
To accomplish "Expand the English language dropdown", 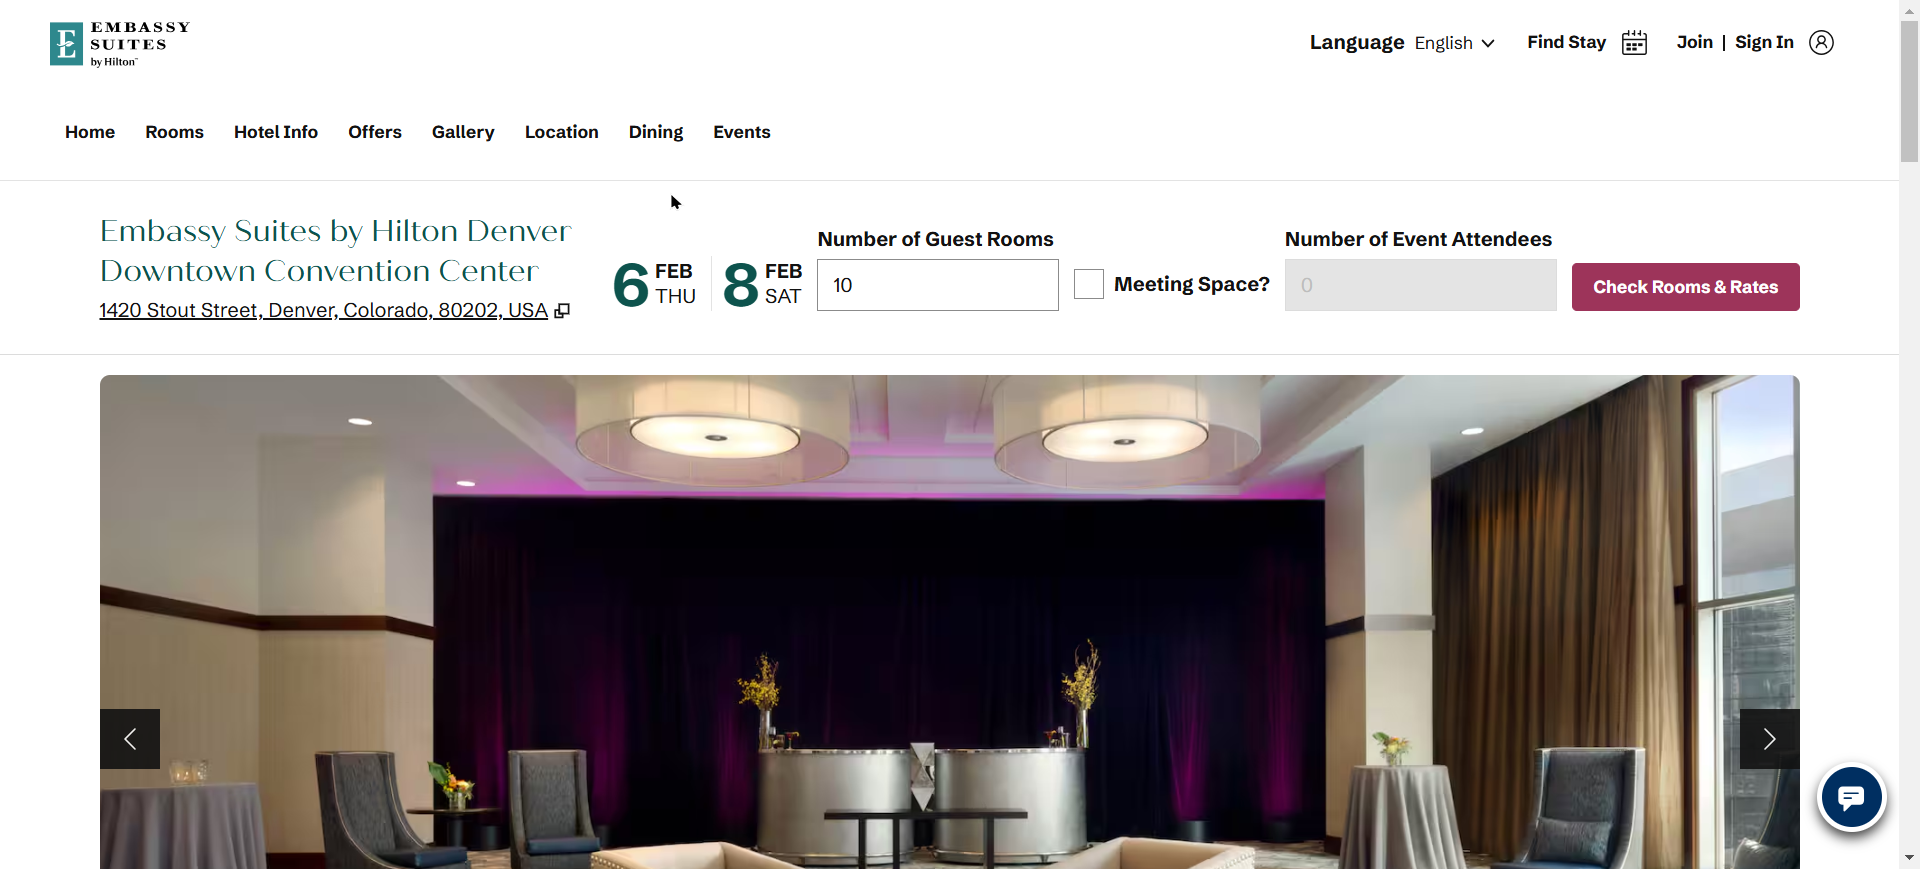I will click(x=1454, y=43).
